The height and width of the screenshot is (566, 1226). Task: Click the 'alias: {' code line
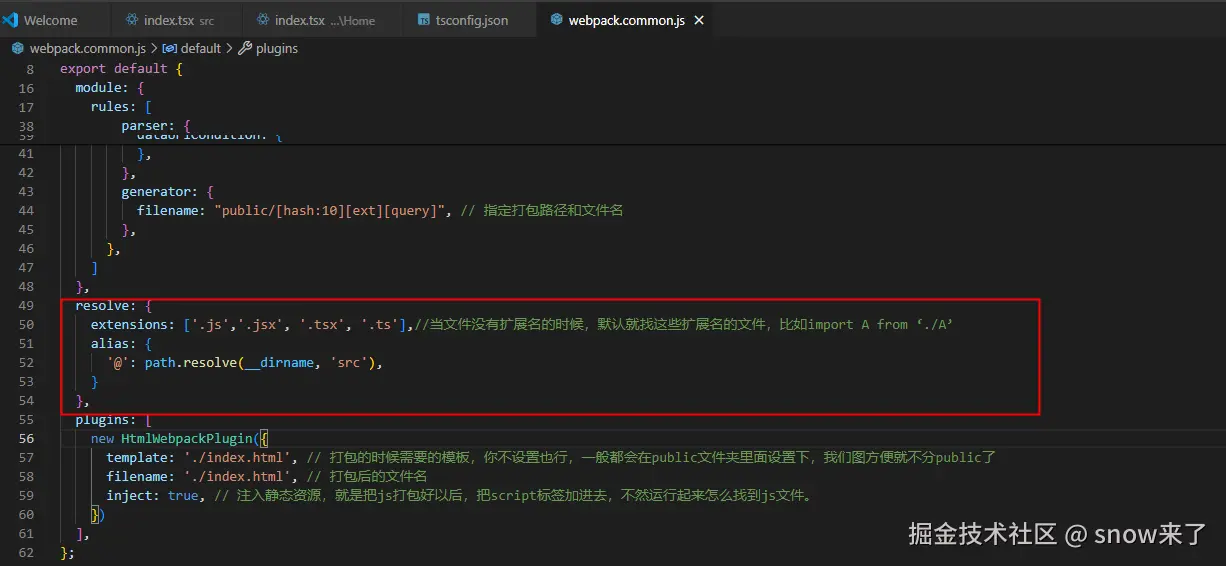pos(121,343)
